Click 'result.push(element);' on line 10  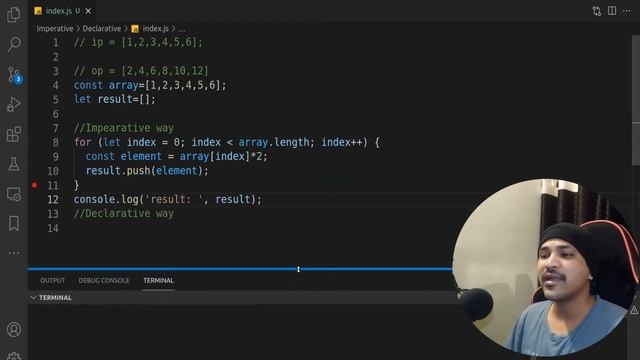147,171
